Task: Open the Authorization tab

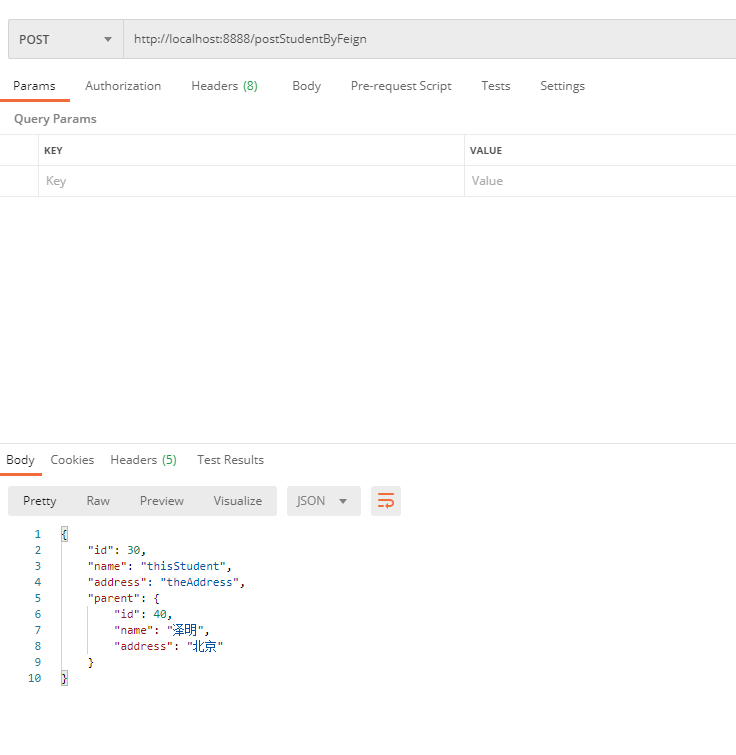Action: 123,86
